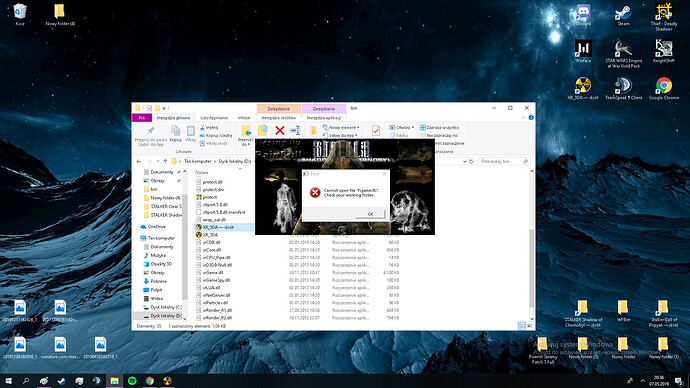Close the Error dialog with its X
The height and width of the screenshot is (388, 690).
click(x=384, y=174)
